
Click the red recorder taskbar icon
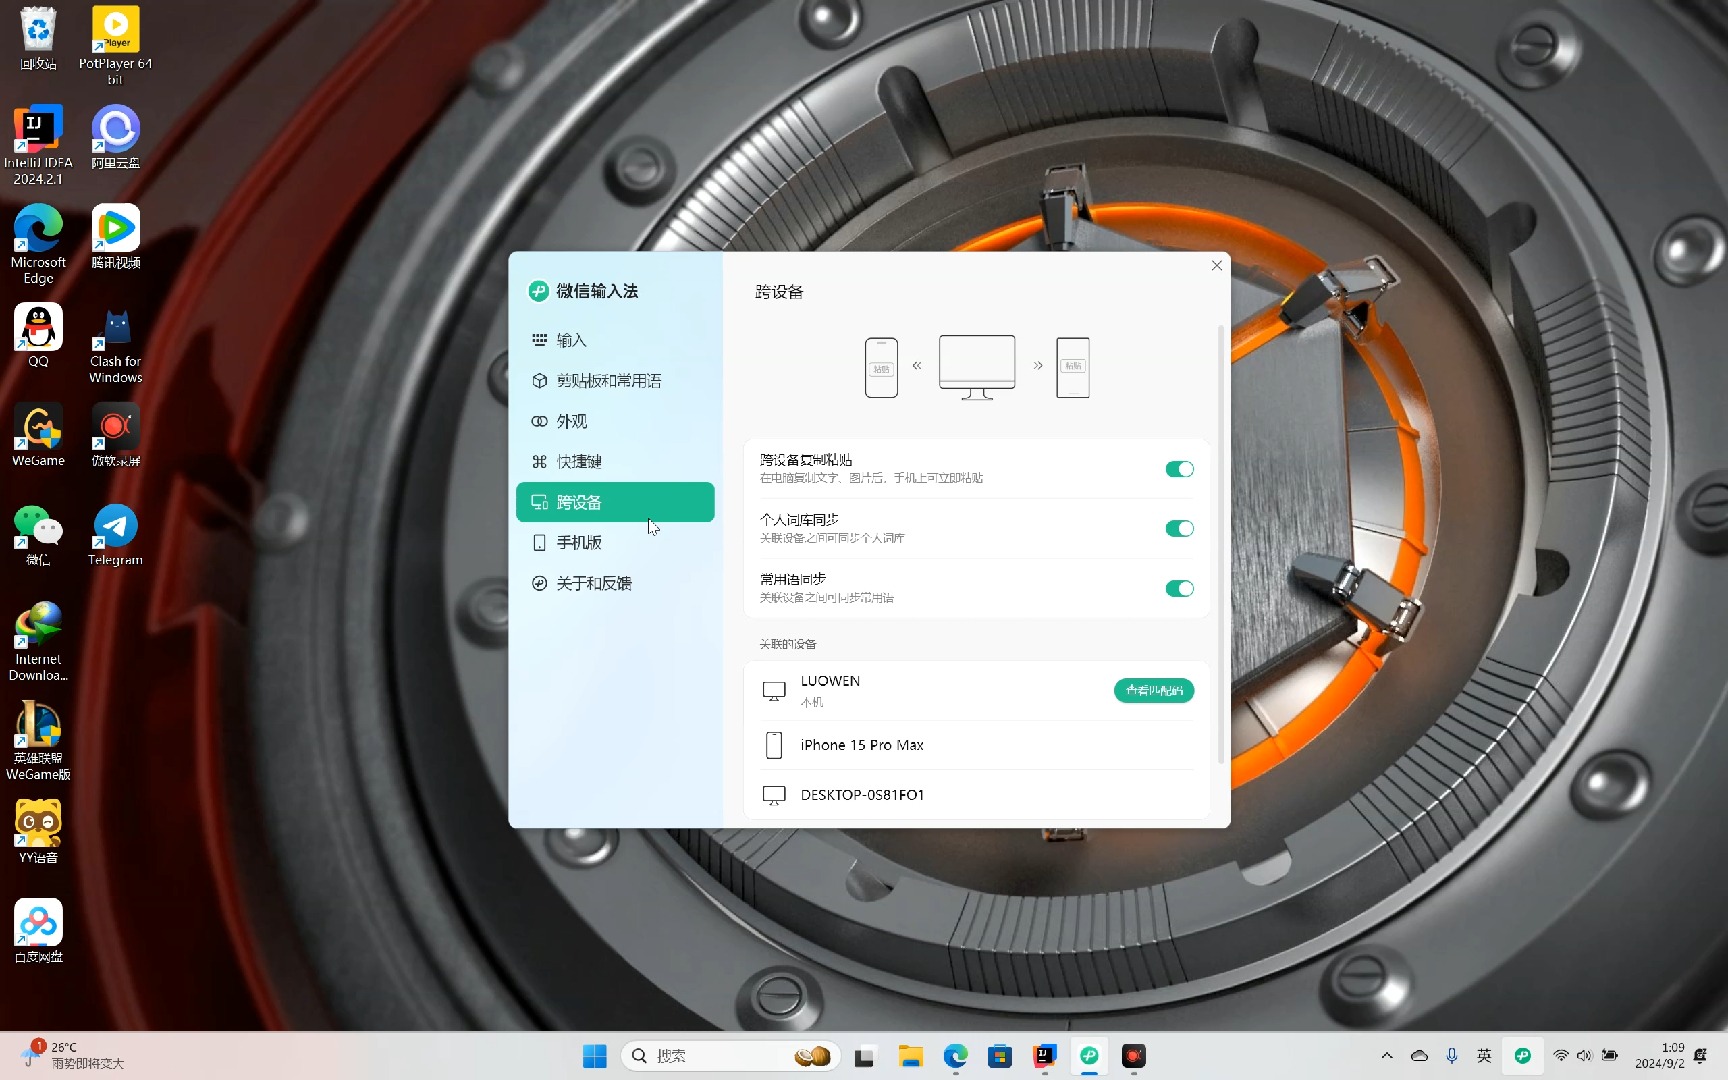click(x=1134, y=1056)
